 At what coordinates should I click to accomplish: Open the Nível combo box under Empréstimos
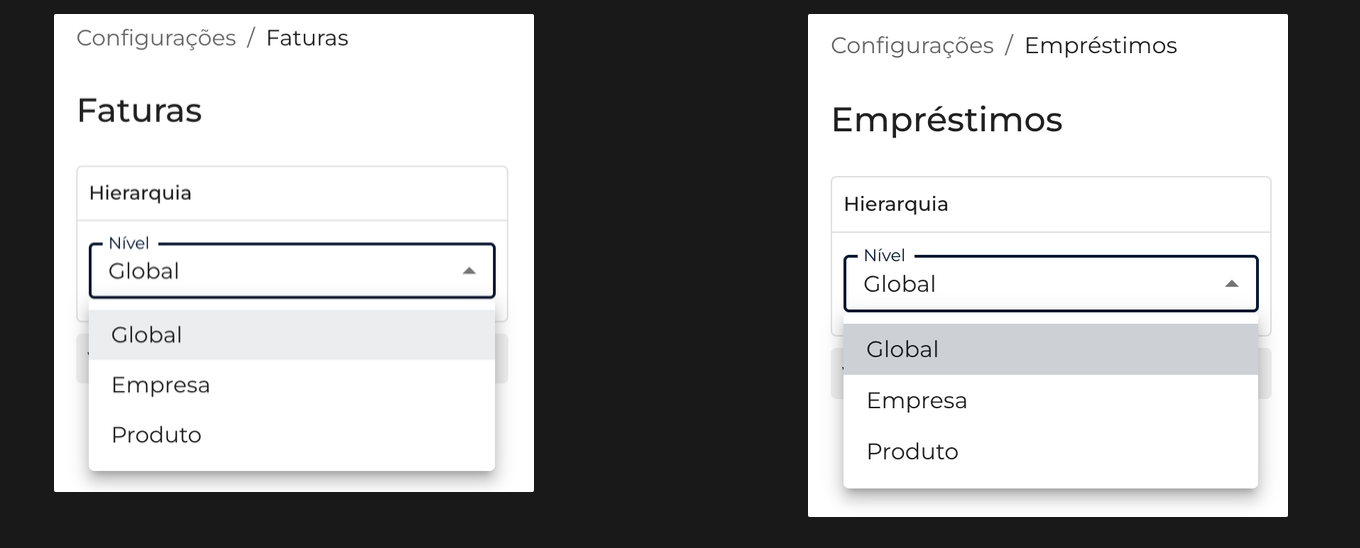1040,284
